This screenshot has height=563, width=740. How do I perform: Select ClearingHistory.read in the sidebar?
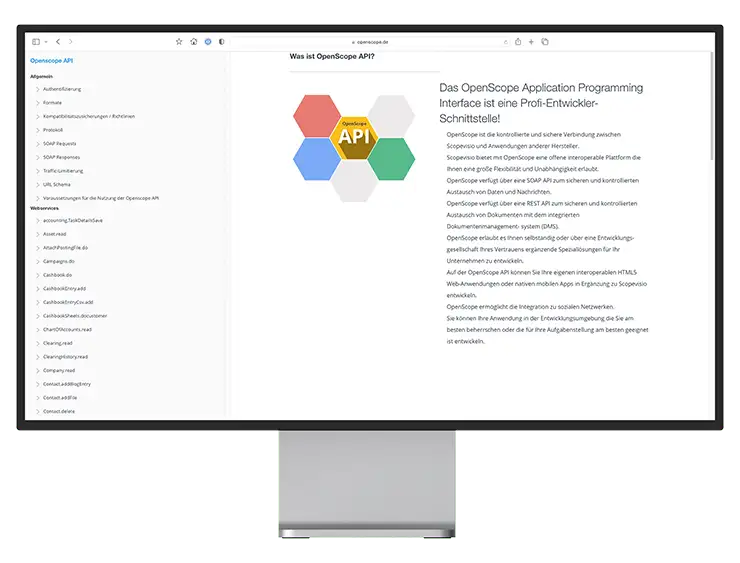pyautogui.click(x=65, y=357)
